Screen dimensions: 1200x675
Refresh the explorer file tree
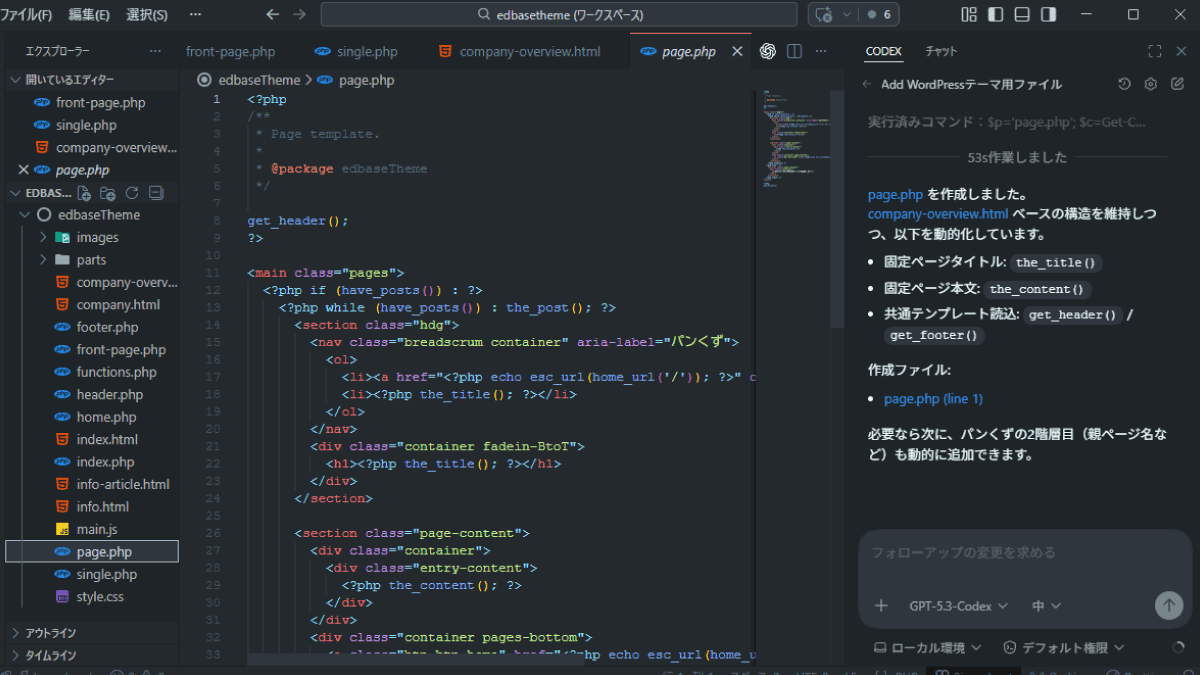(132, 193)
